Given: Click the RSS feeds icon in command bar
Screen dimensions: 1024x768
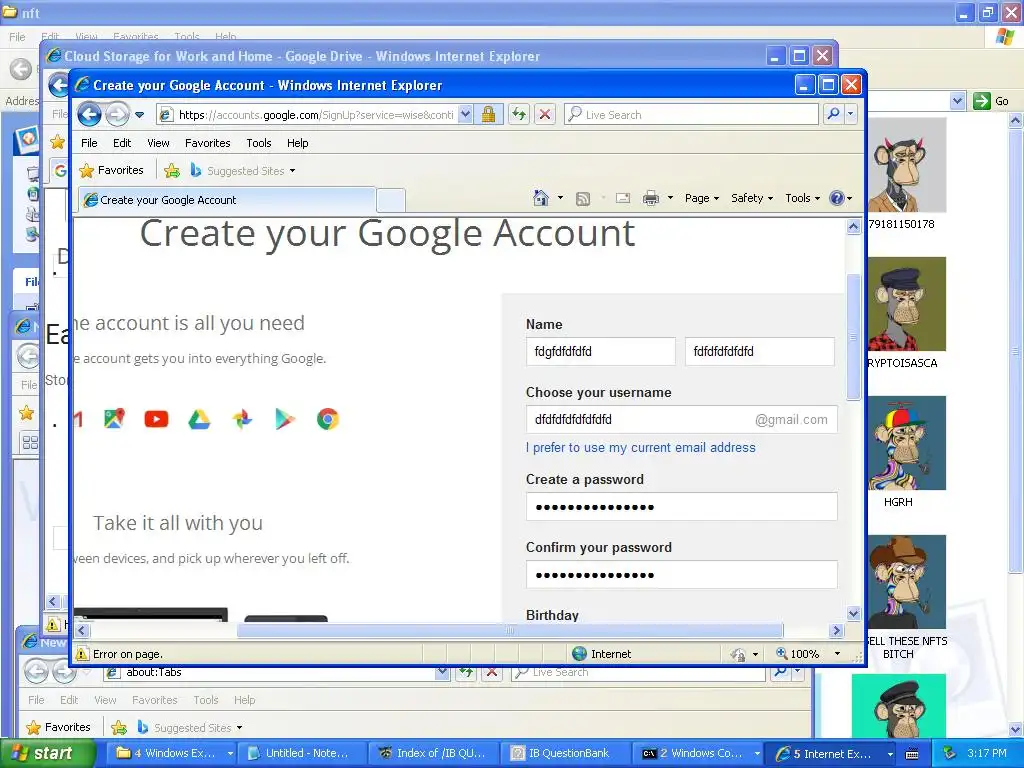Looking at the screenshot, I should [583, 198].
